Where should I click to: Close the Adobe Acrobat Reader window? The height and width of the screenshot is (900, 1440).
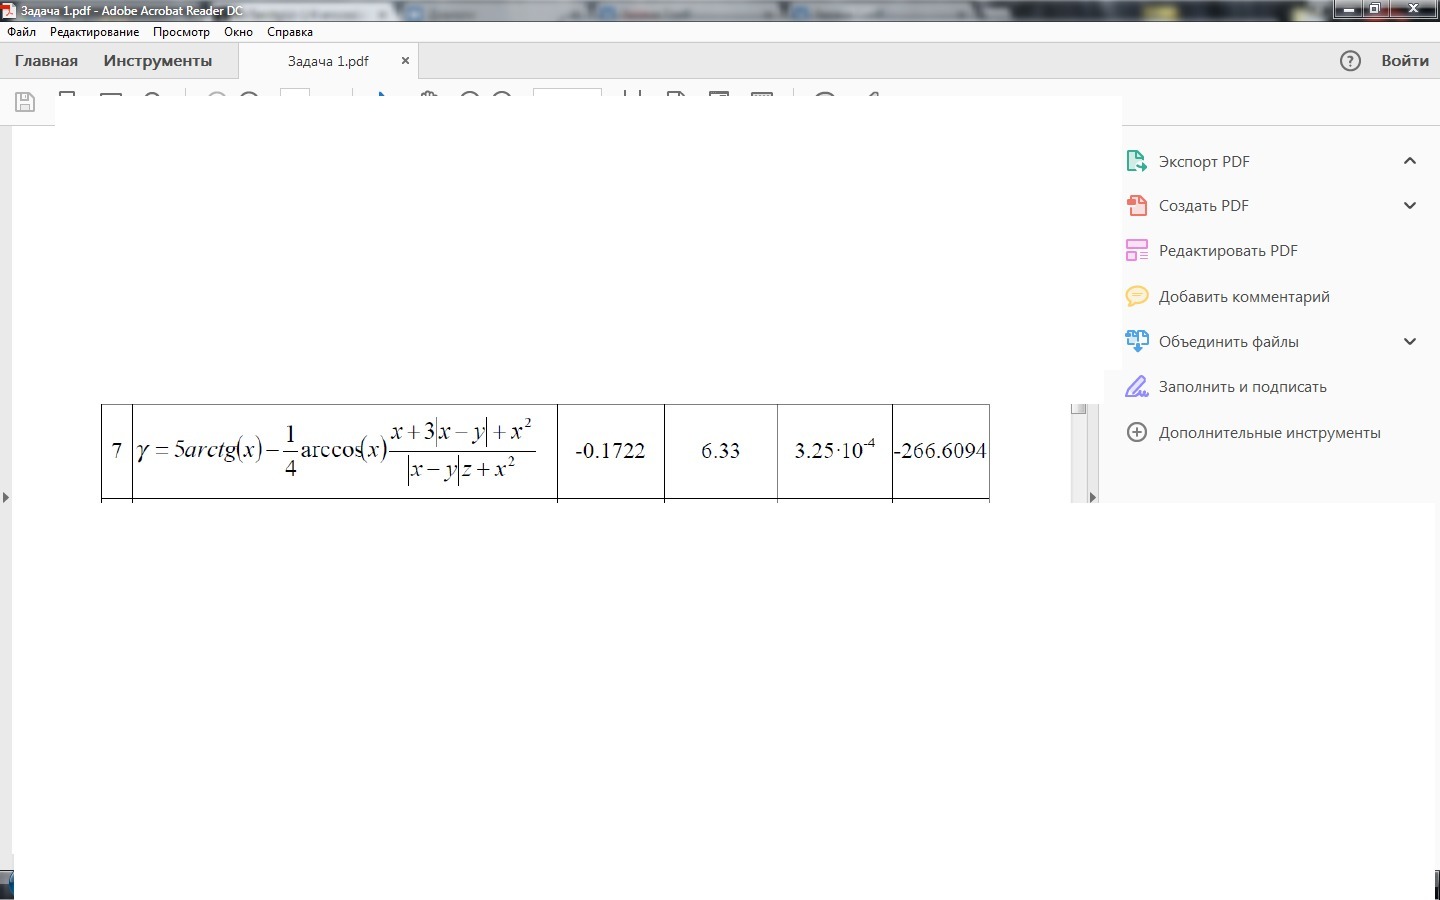pyautogui.click(x=1414, y=9)
